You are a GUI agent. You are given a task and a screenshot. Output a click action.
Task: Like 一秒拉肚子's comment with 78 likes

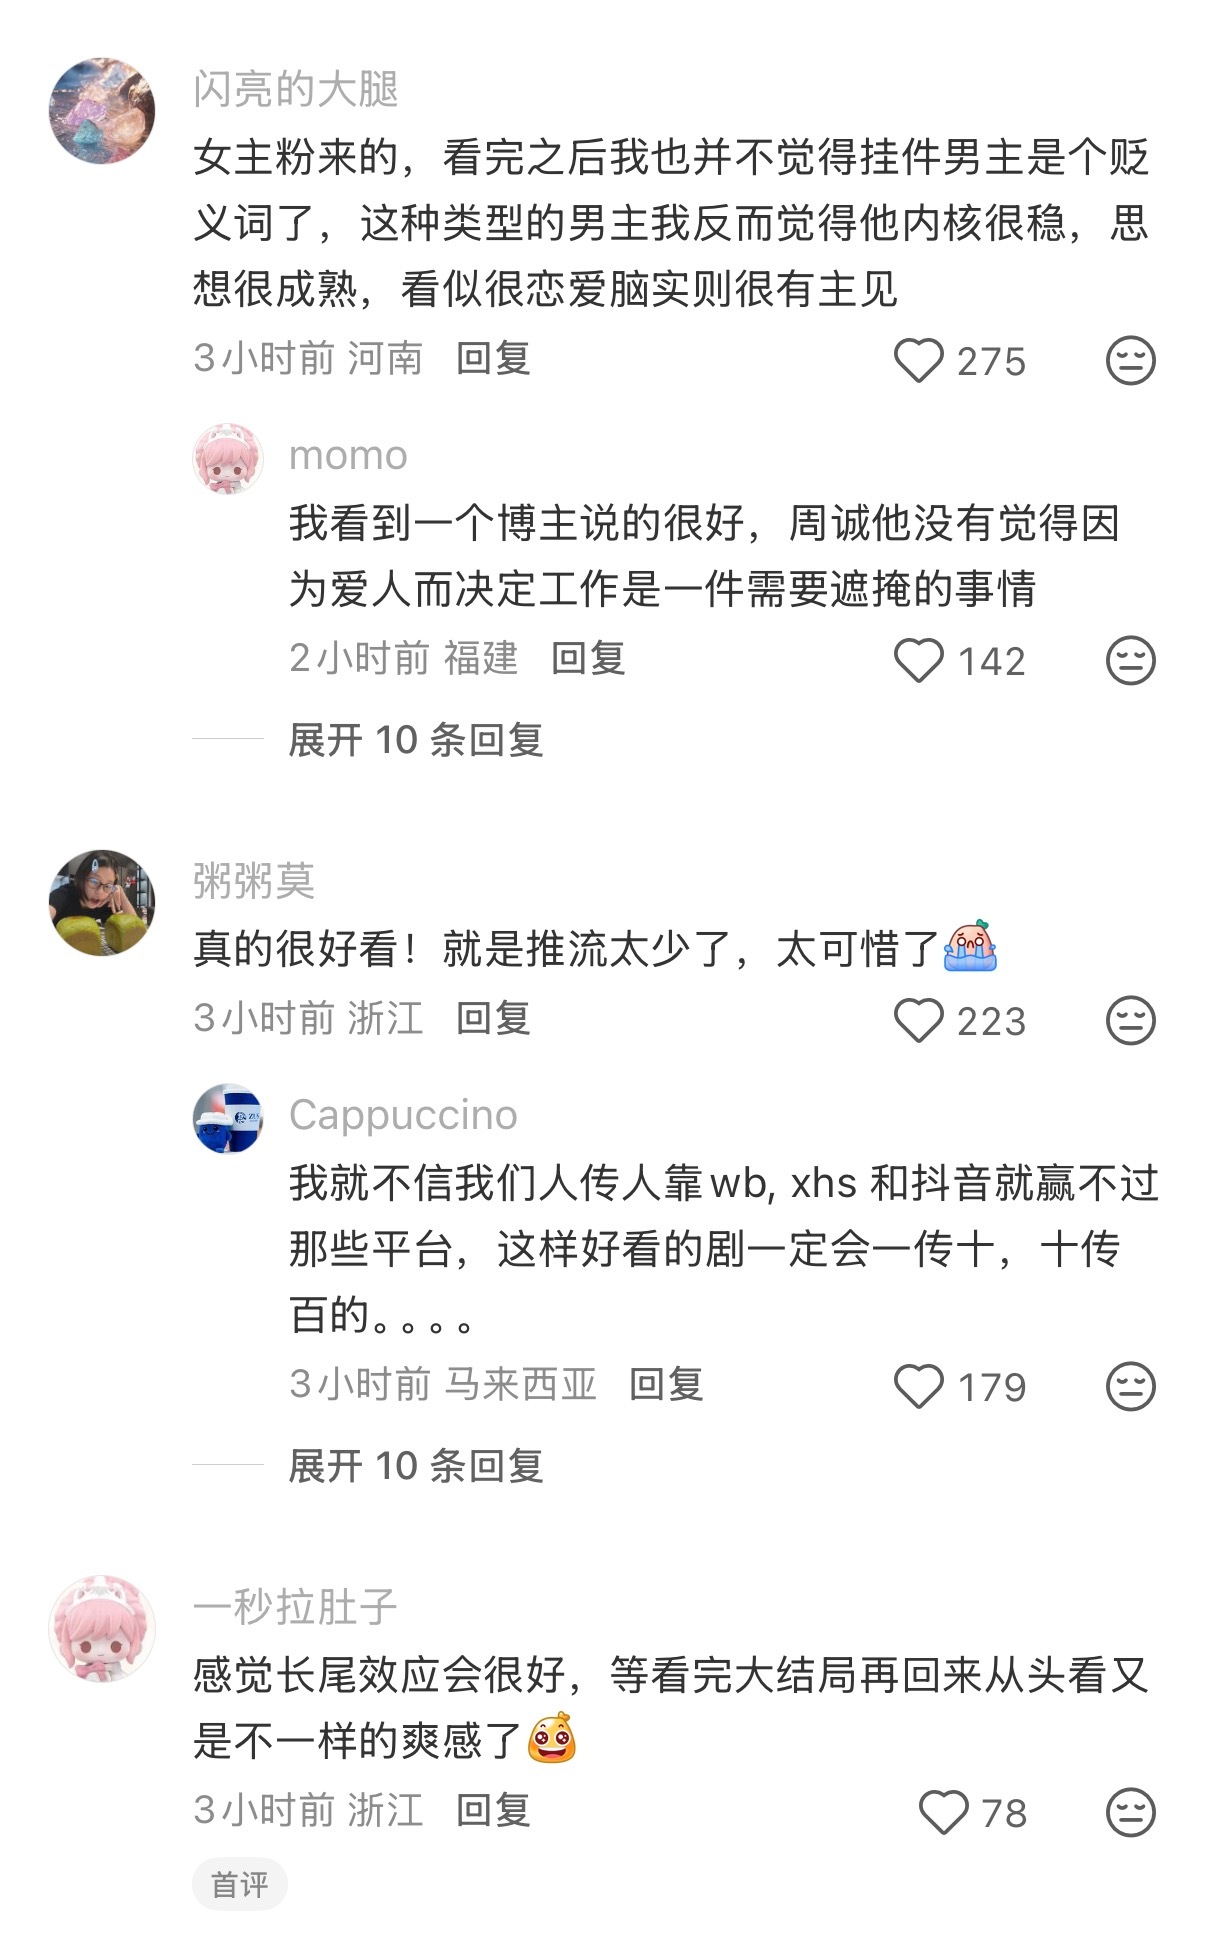pos(943,1813)
